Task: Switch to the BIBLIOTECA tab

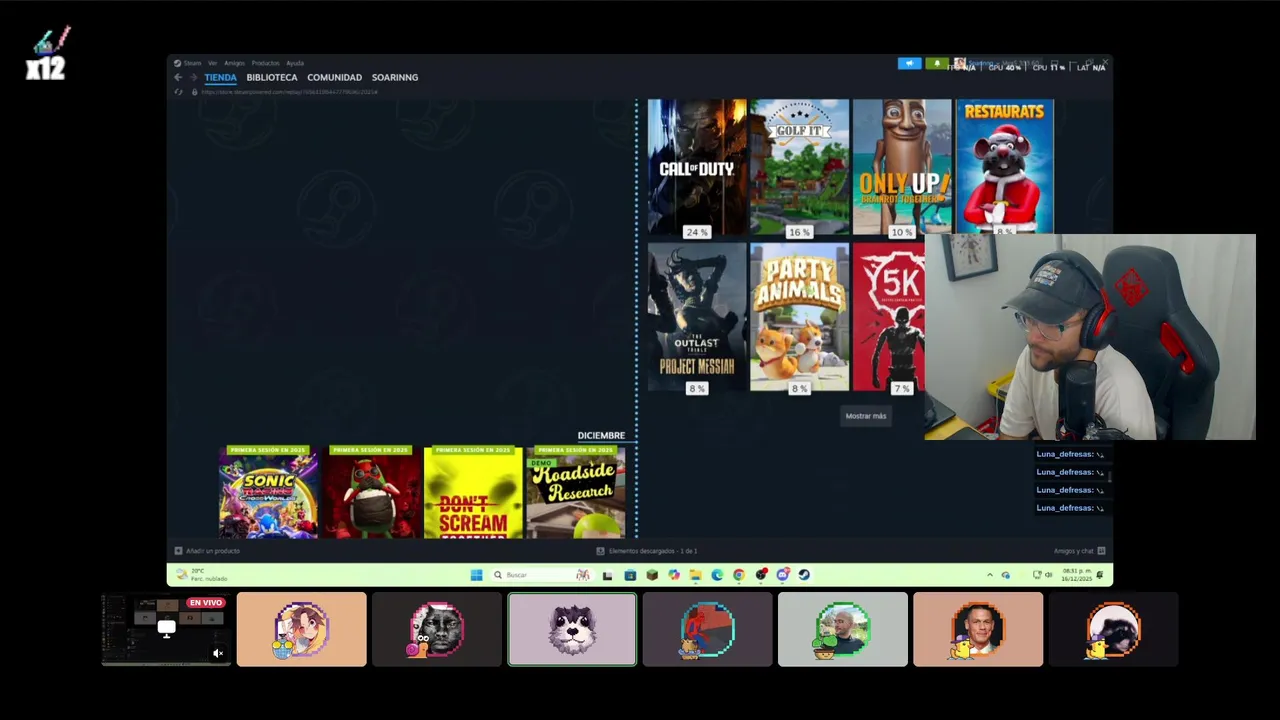Action: coord(272,77)
